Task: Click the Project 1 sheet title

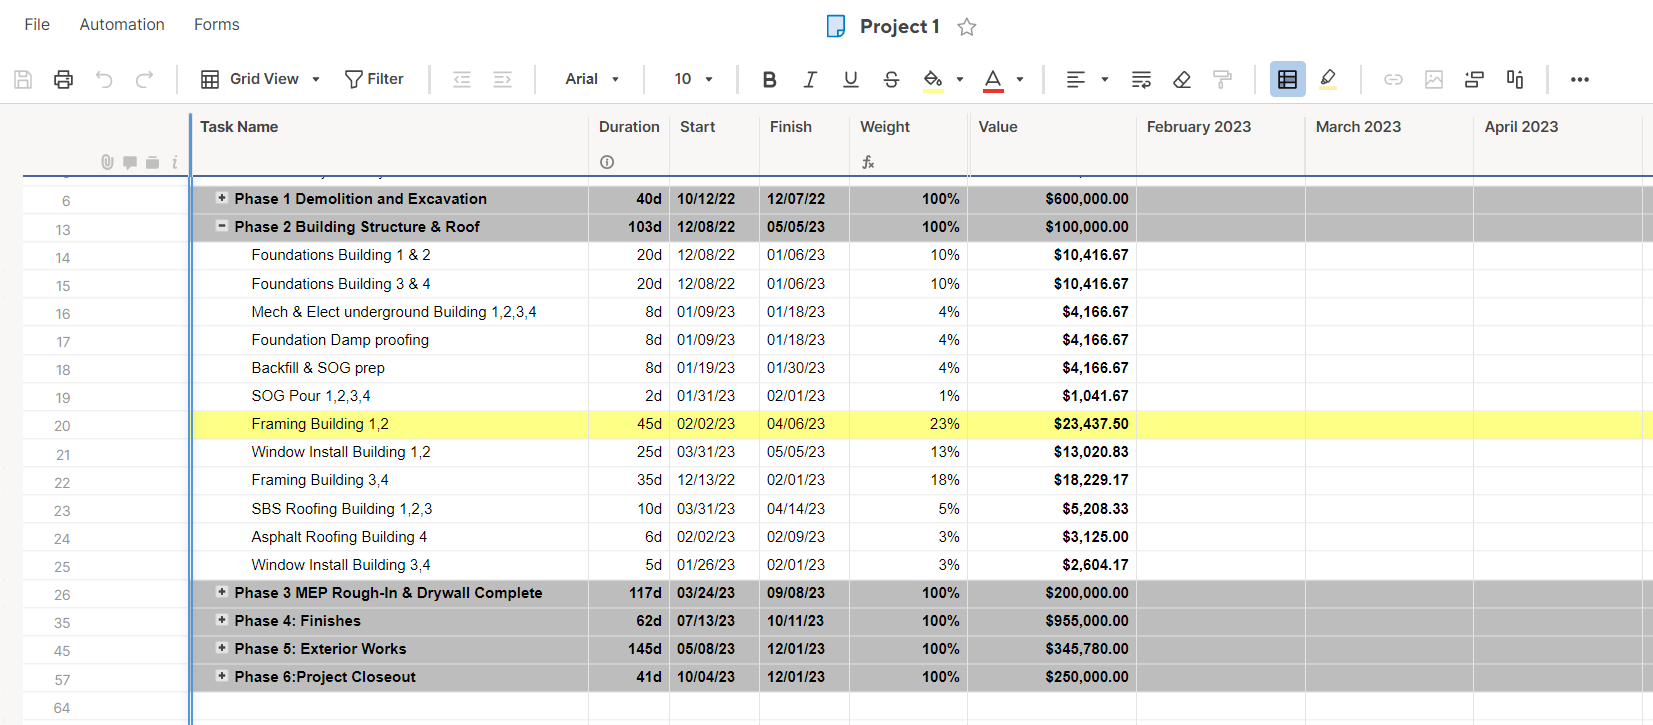Action: pos(900,26)
